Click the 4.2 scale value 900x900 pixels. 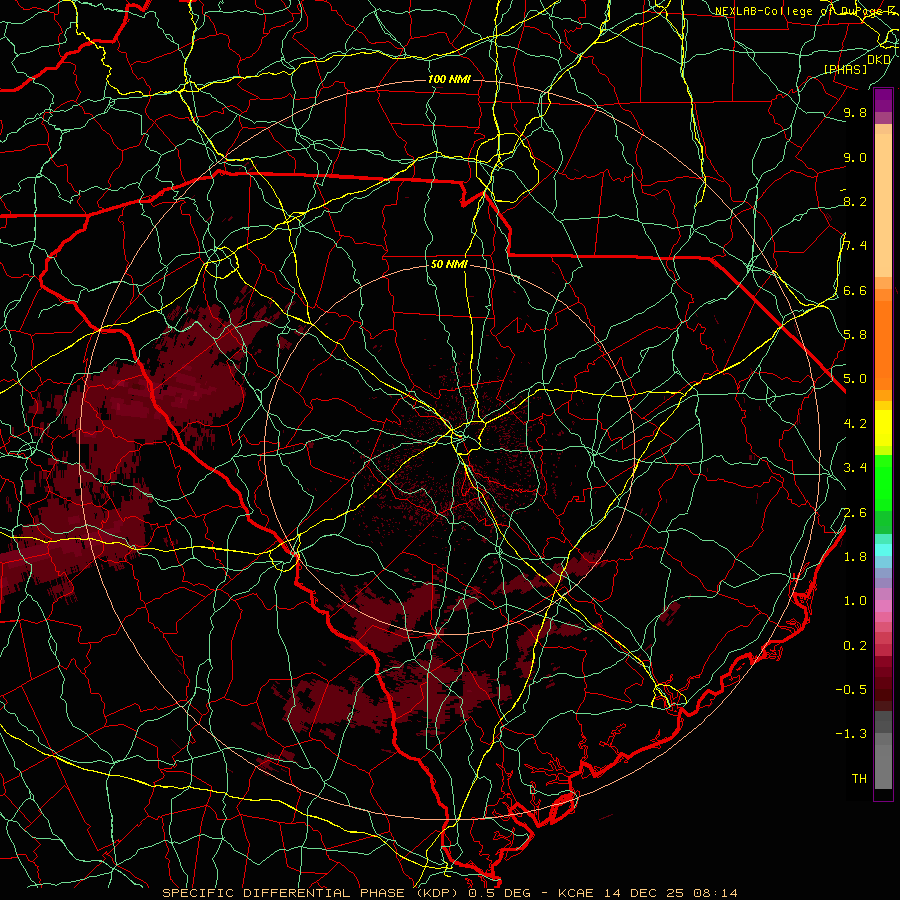pos(855,424)
